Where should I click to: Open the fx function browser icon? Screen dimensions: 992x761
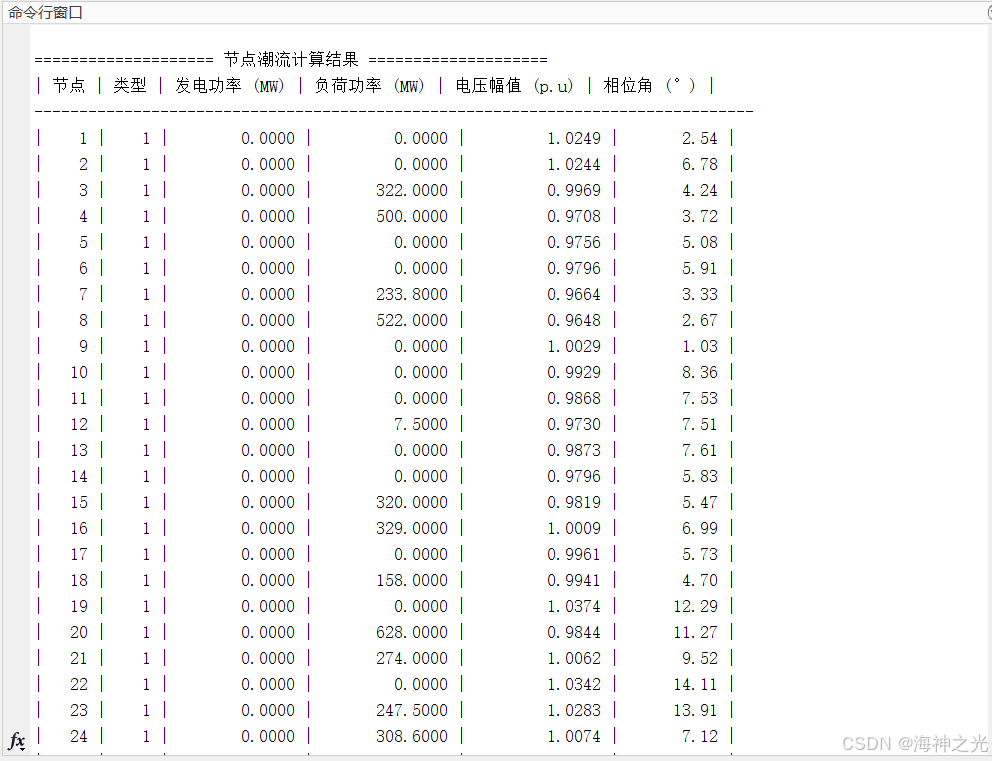(x=16, y=740)
